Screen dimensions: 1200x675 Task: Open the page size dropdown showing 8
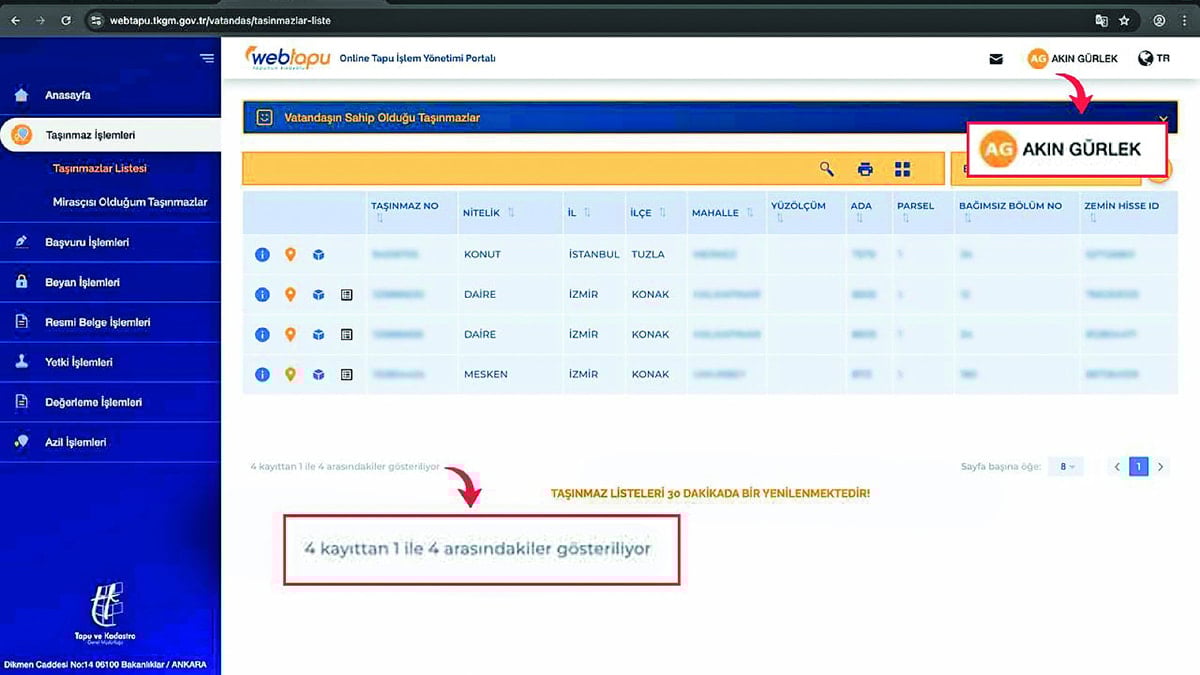pyautogui.click(x=1066, y=467)
